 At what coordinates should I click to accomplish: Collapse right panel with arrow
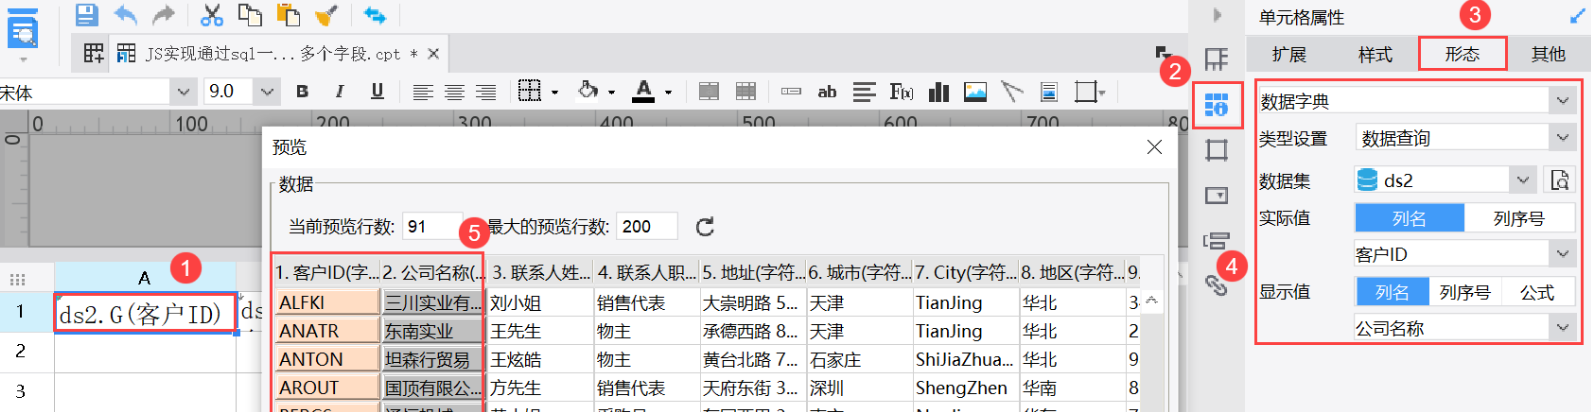(1217, 15)
